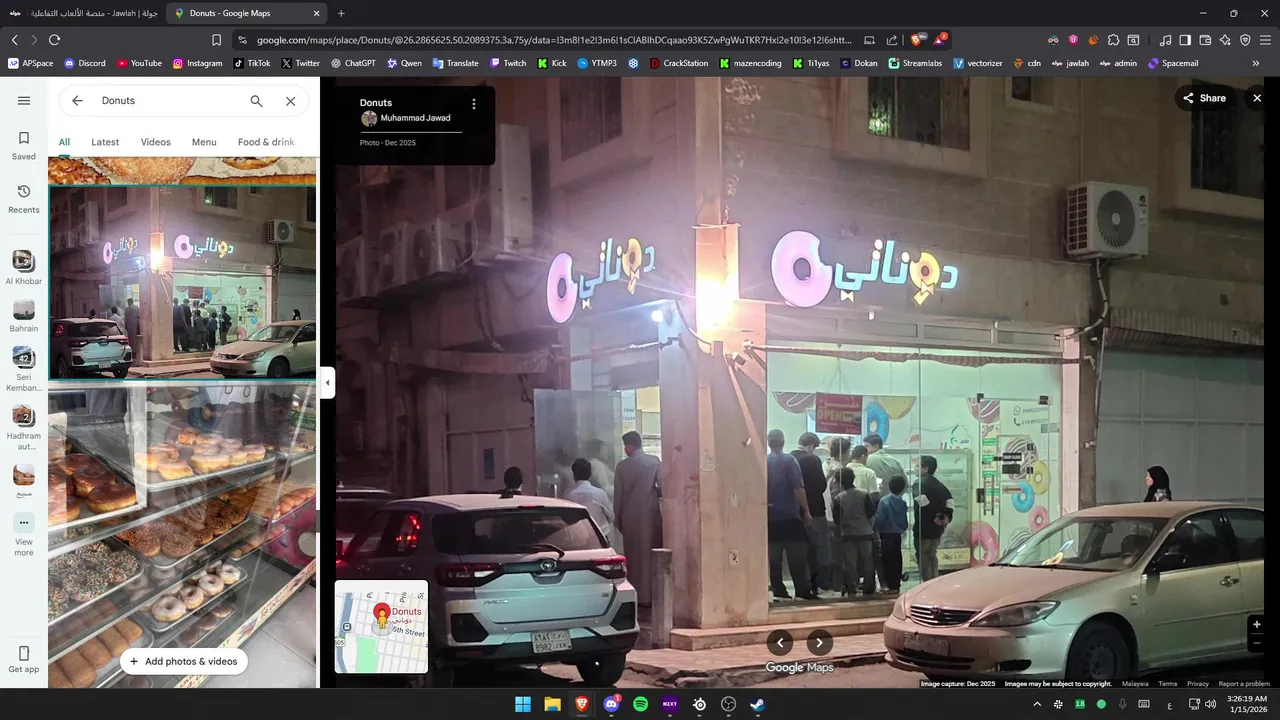1280x720 pixels.
Task: Bookmark this page icon
Action: tap(216, 40)
